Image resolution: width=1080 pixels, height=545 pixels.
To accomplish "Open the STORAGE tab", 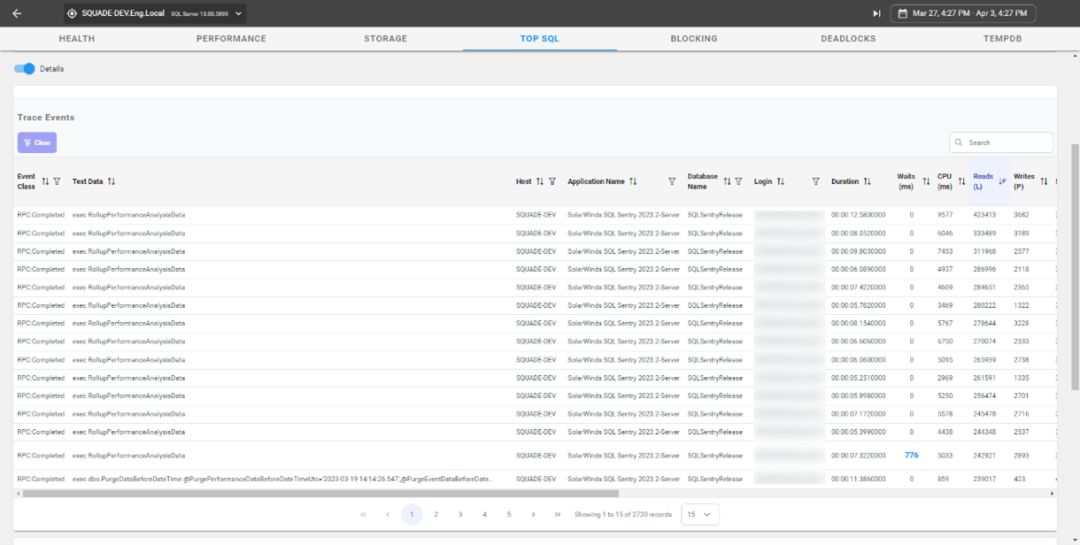I will (x=386, y=39).
